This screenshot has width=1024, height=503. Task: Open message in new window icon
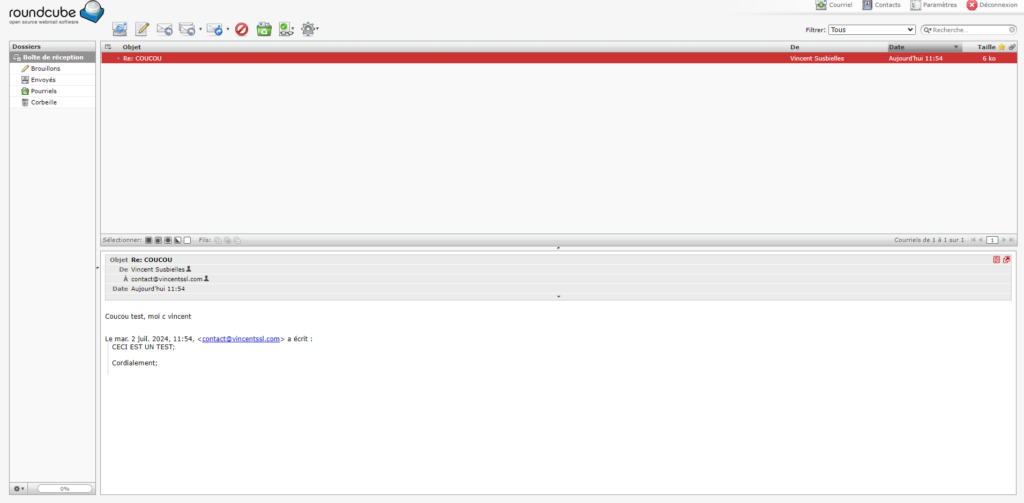(x=1006, y=259)
